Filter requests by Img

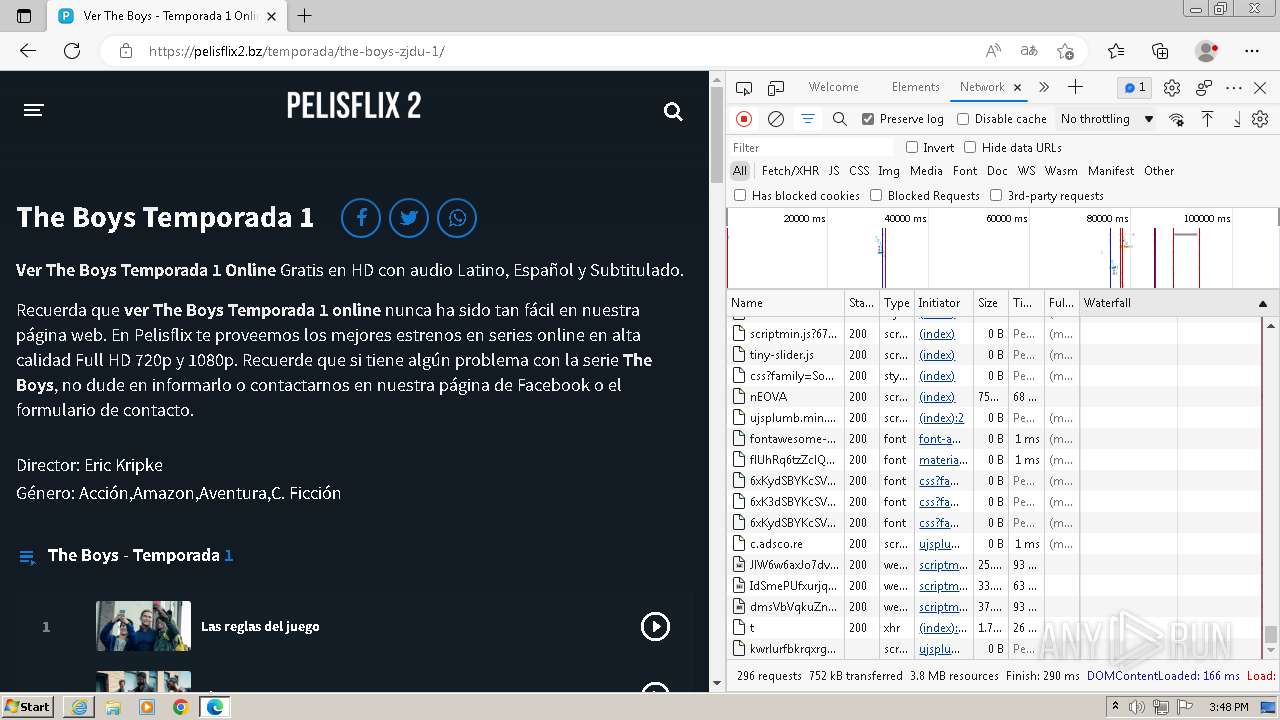(x=889, y=171)
